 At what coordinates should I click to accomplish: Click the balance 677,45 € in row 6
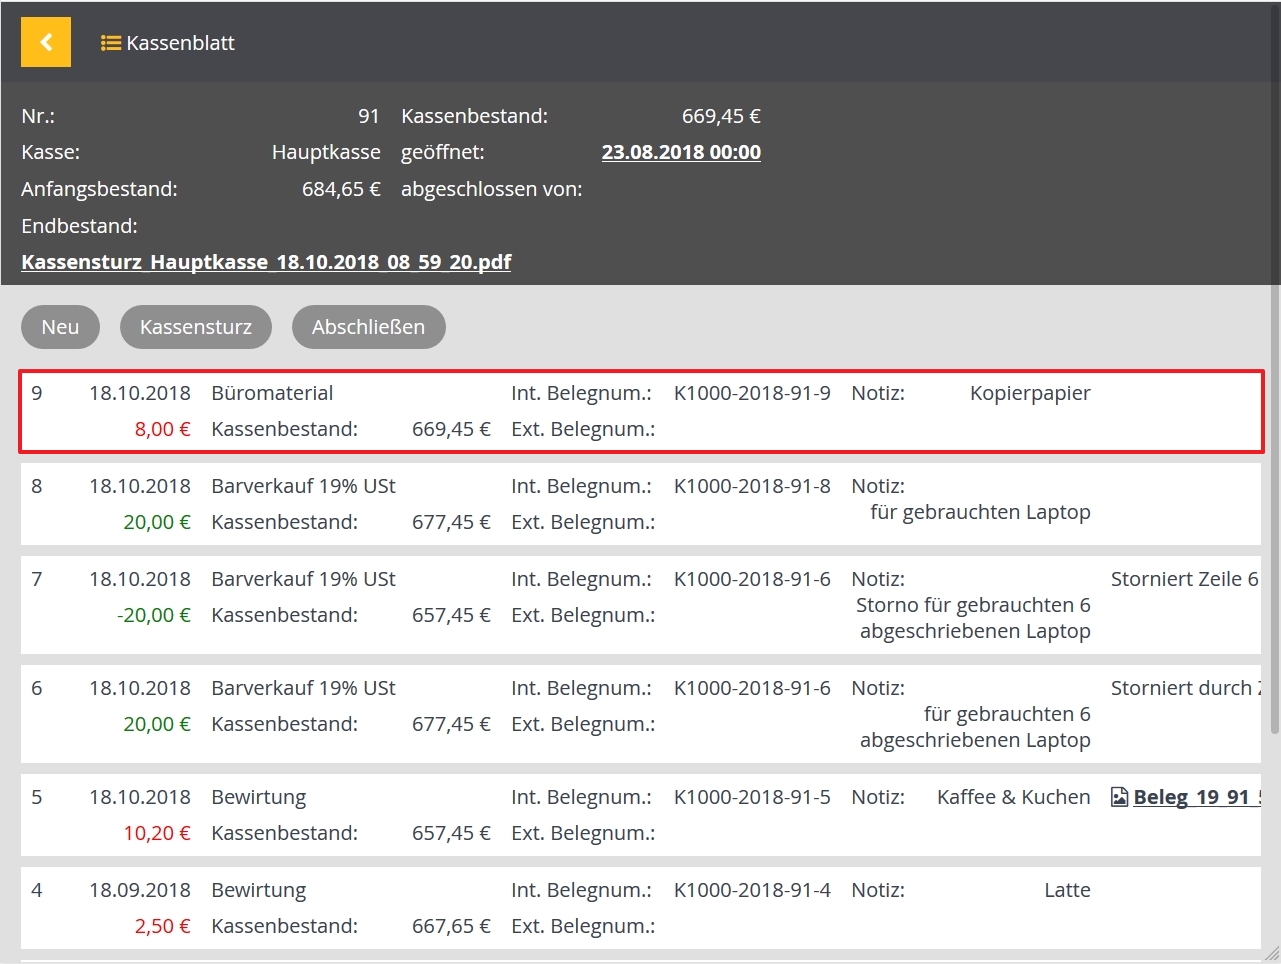click(451, 724)
